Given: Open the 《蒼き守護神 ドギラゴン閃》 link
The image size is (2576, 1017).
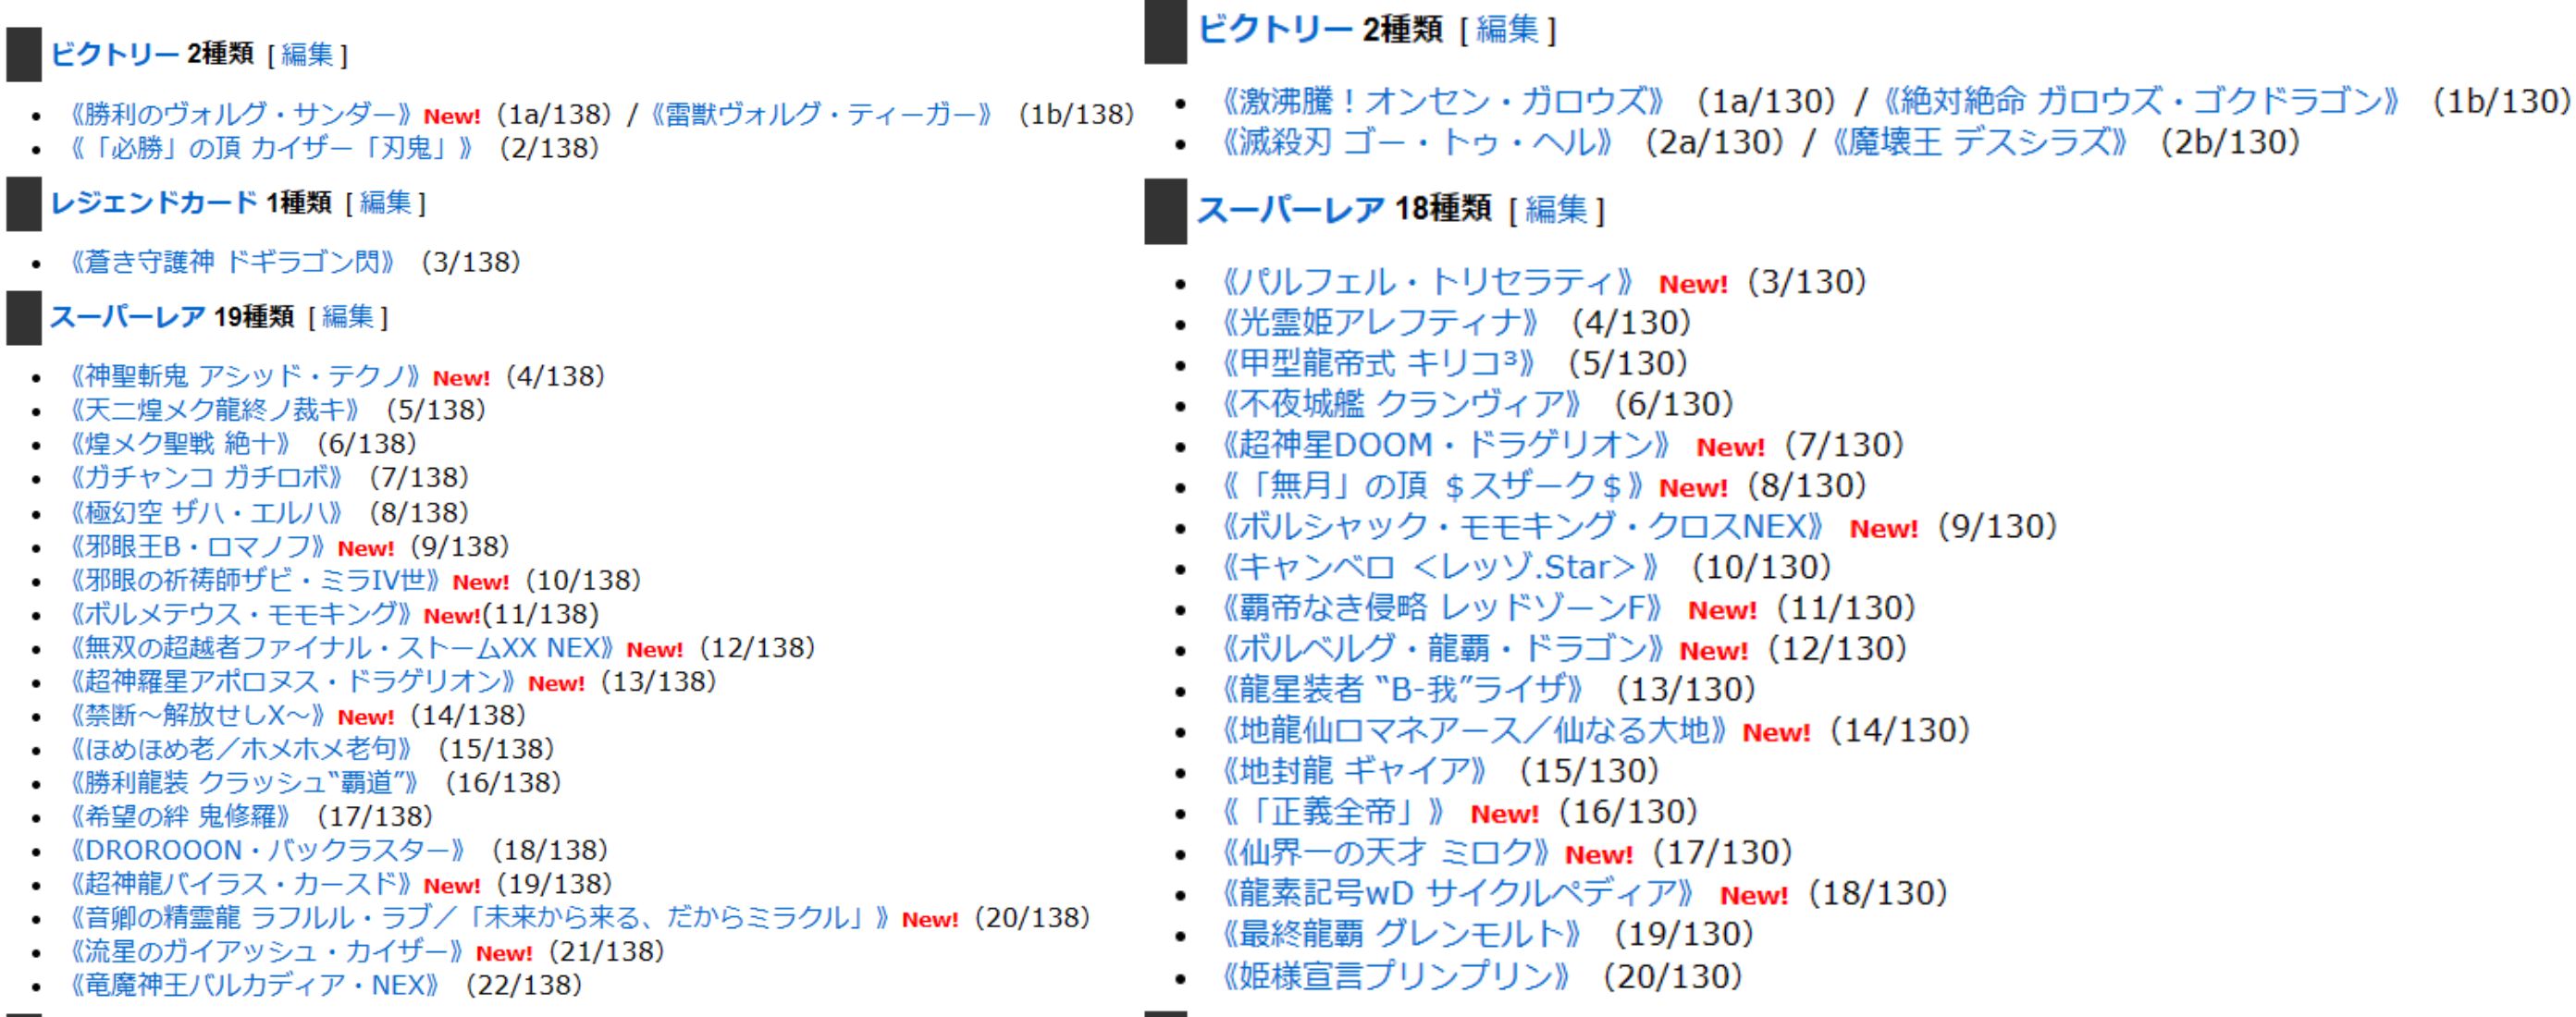Looking at the screenshot, I should [x=232, y=262].
